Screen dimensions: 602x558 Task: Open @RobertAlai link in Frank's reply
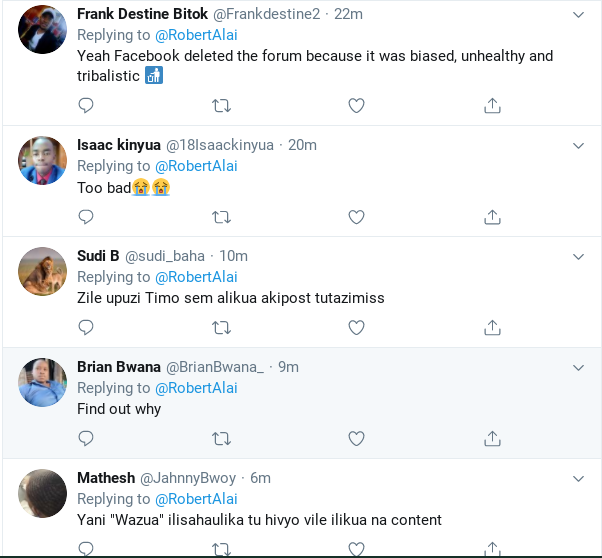click(196, 35)
